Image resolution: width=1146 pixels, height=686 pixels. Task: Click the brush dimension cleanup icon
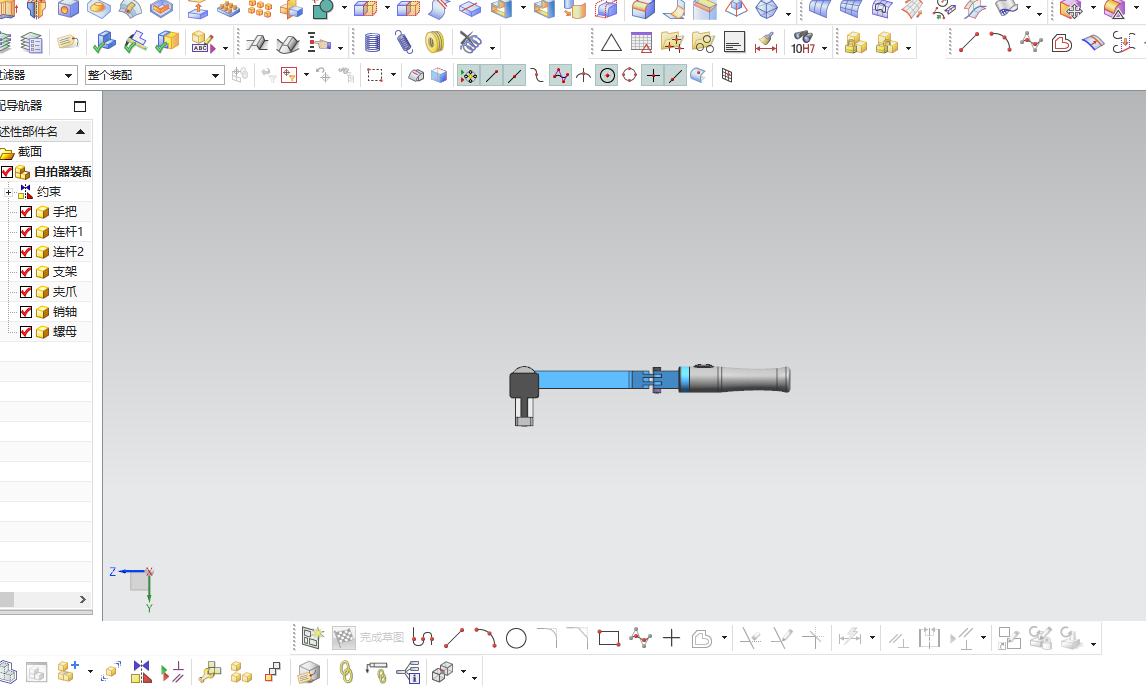765,43
